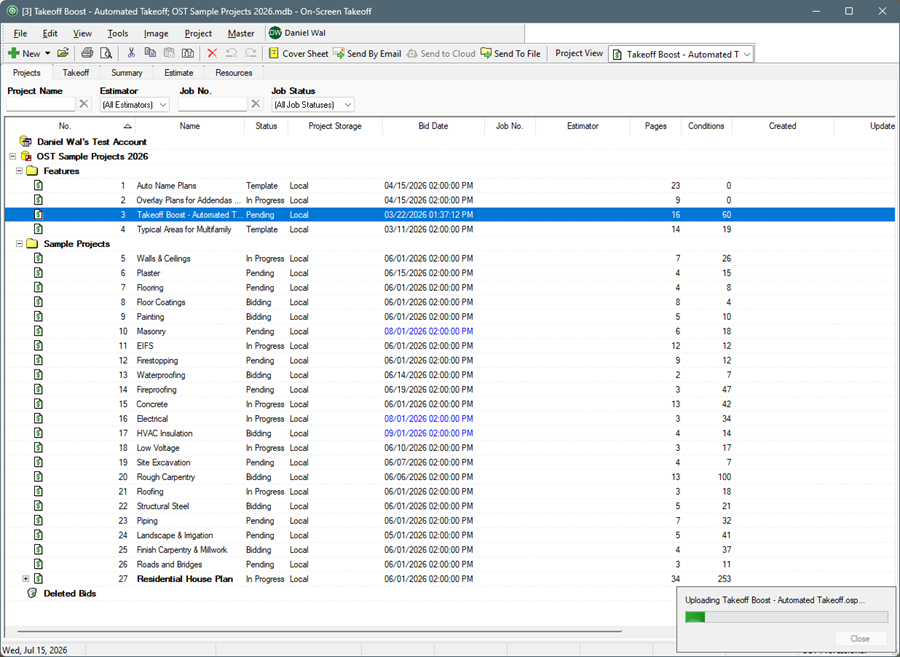This screenshot has height=657, width=900.
Task: Click the Deleted Bids recycle icon
Action: (32, 593)
